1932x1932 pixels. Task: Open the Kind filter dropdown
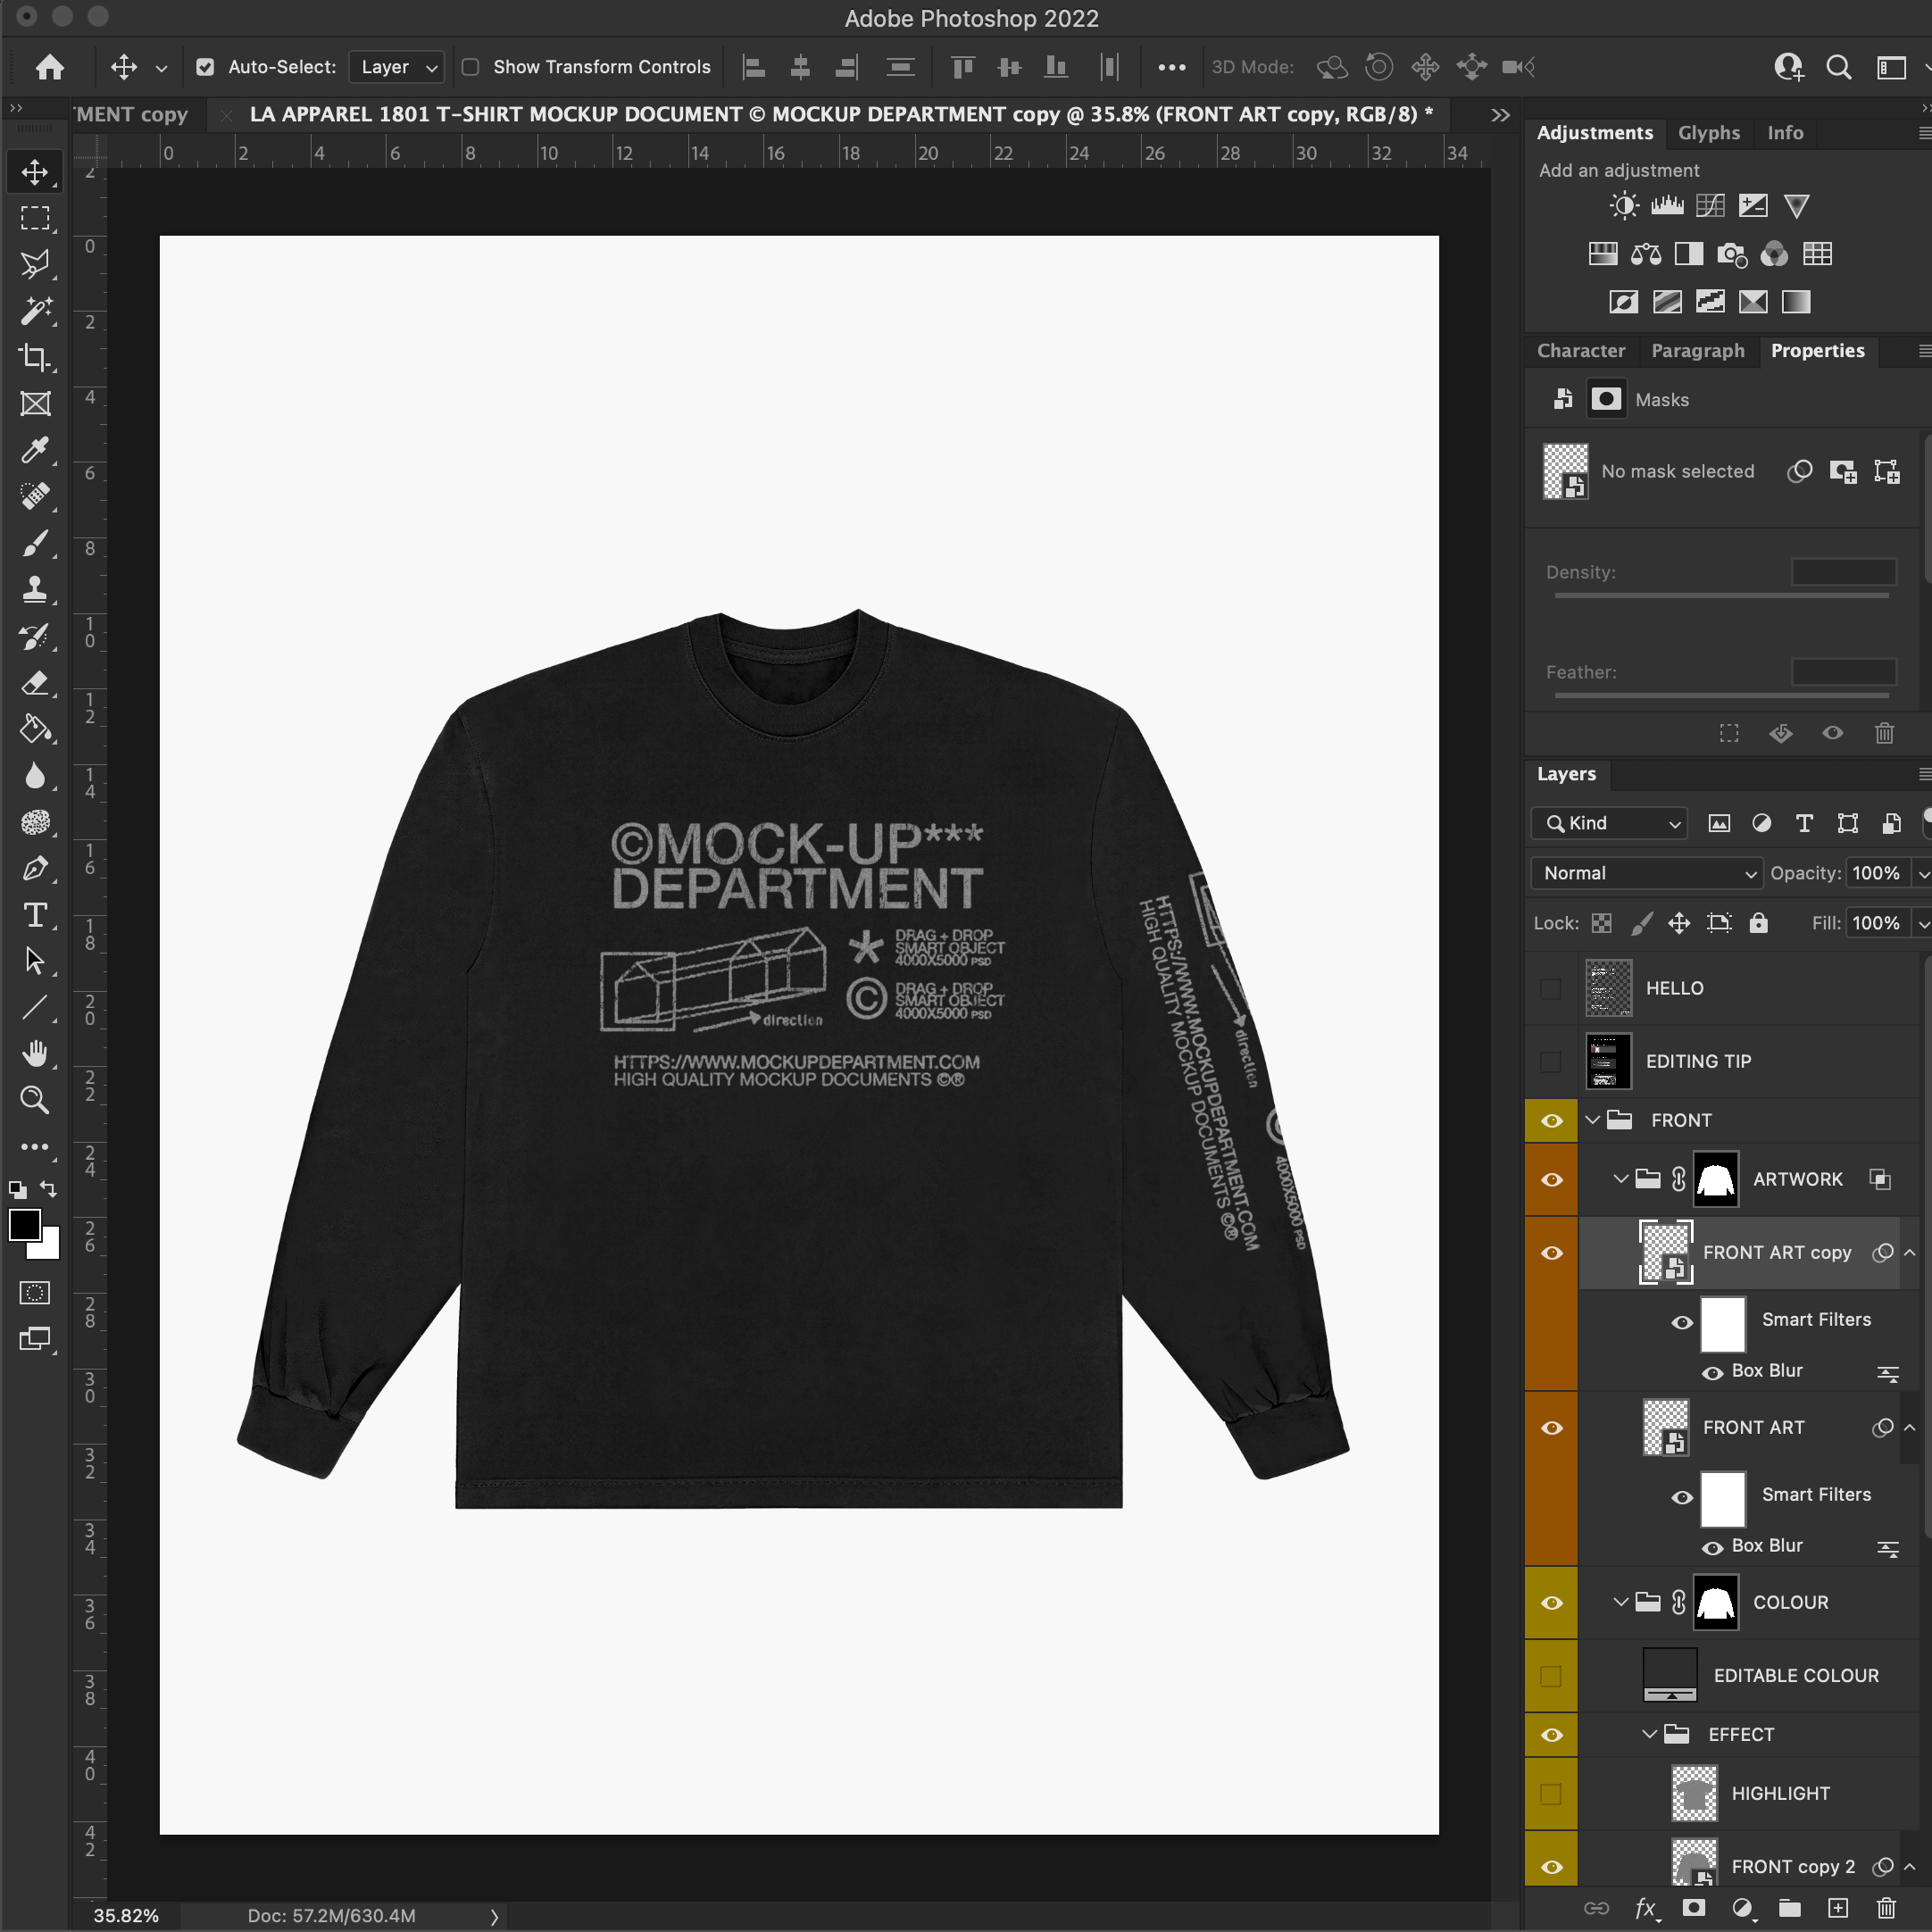pos(1607,823)
